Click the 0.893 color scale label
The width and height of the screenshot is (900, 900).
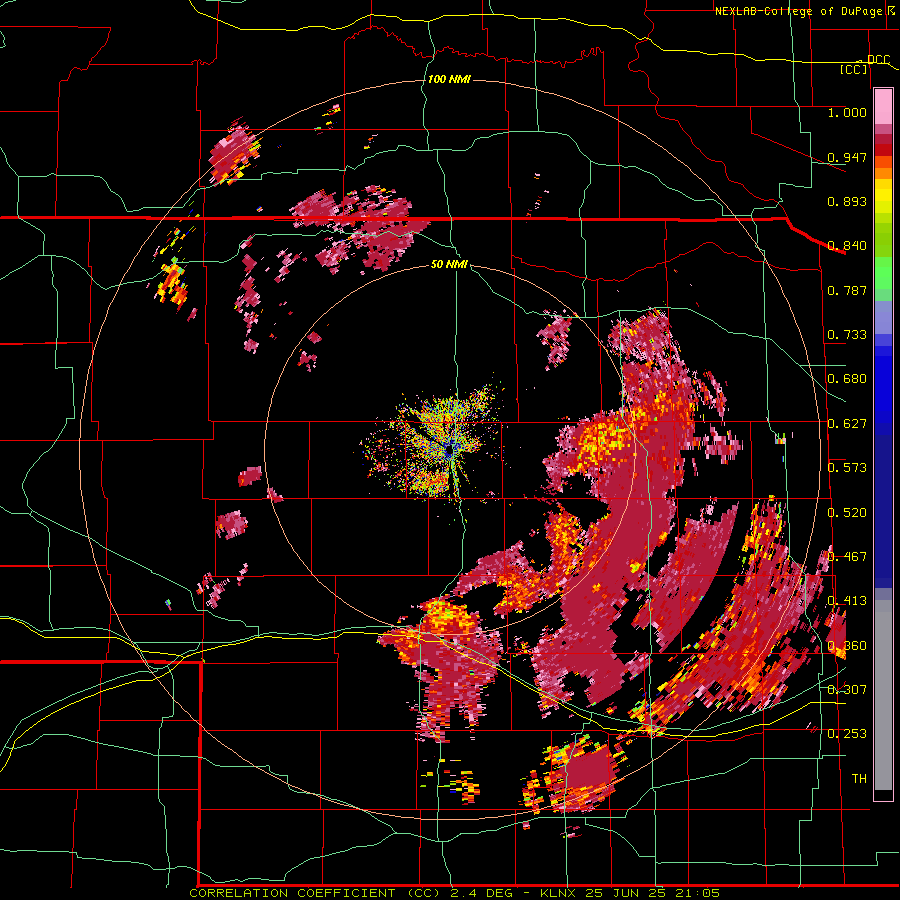click(847, 201)
